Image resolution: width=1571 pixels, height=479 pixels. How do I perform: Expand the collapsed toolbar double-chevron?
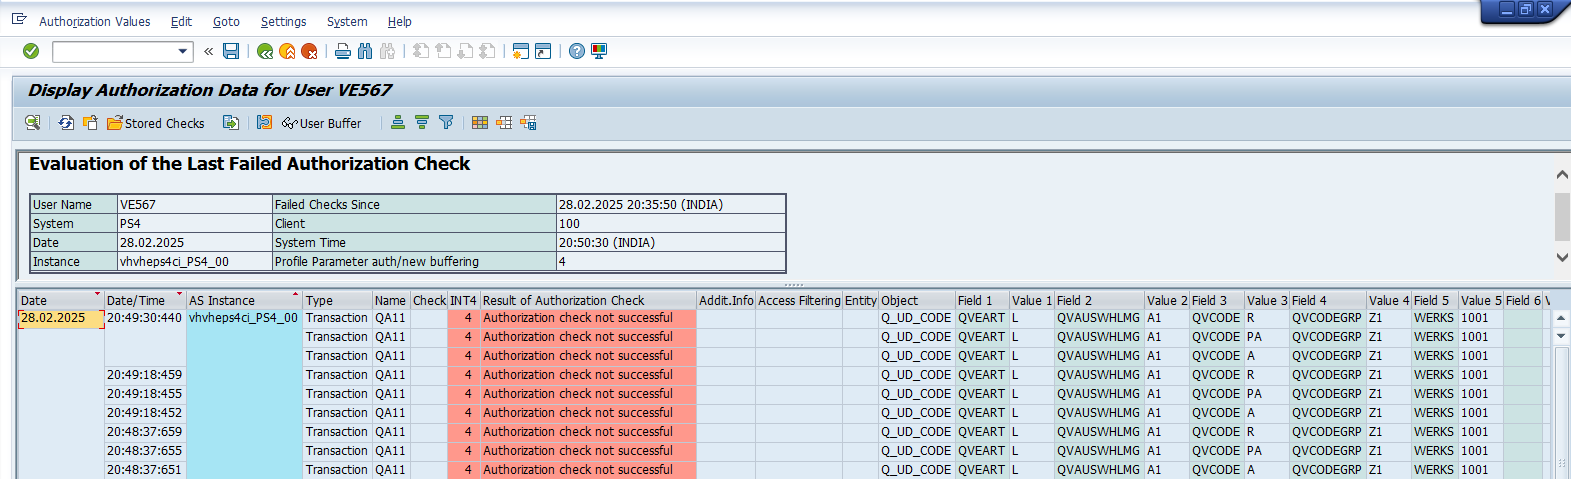click(208, 51)
